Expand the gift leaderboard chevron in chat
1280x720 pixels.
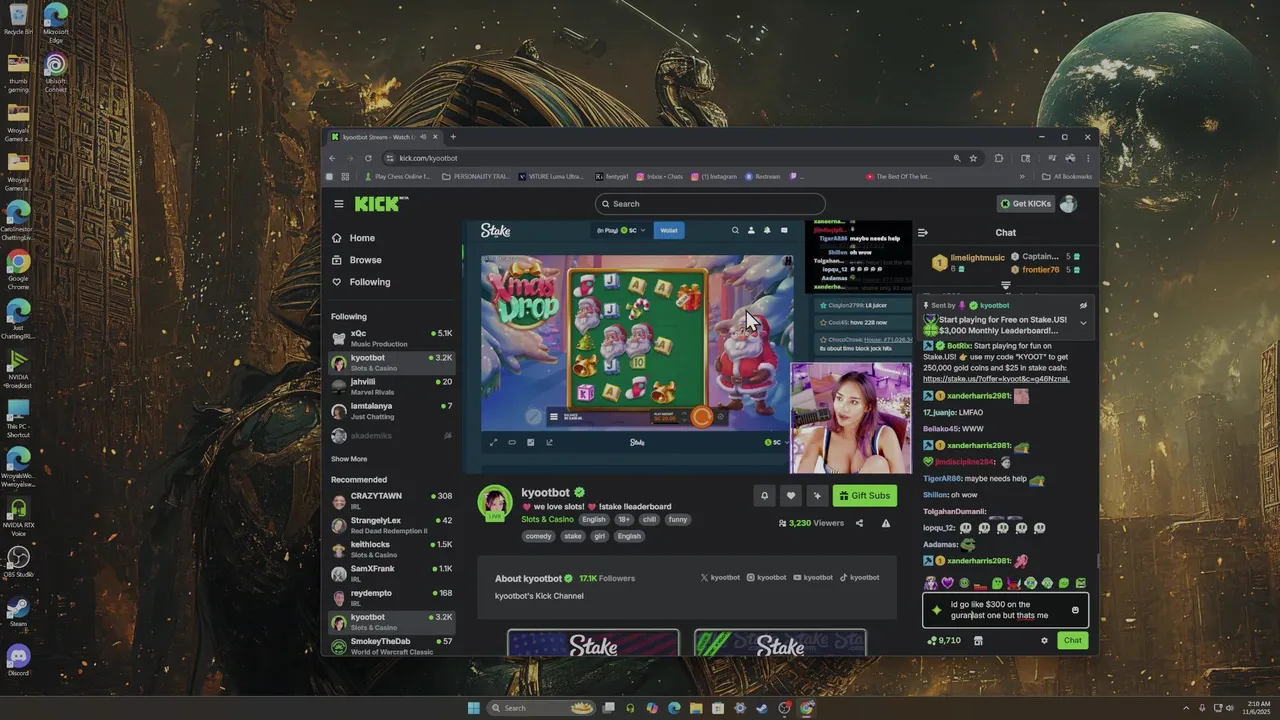pyautogui.click(x=1005, y=285)
